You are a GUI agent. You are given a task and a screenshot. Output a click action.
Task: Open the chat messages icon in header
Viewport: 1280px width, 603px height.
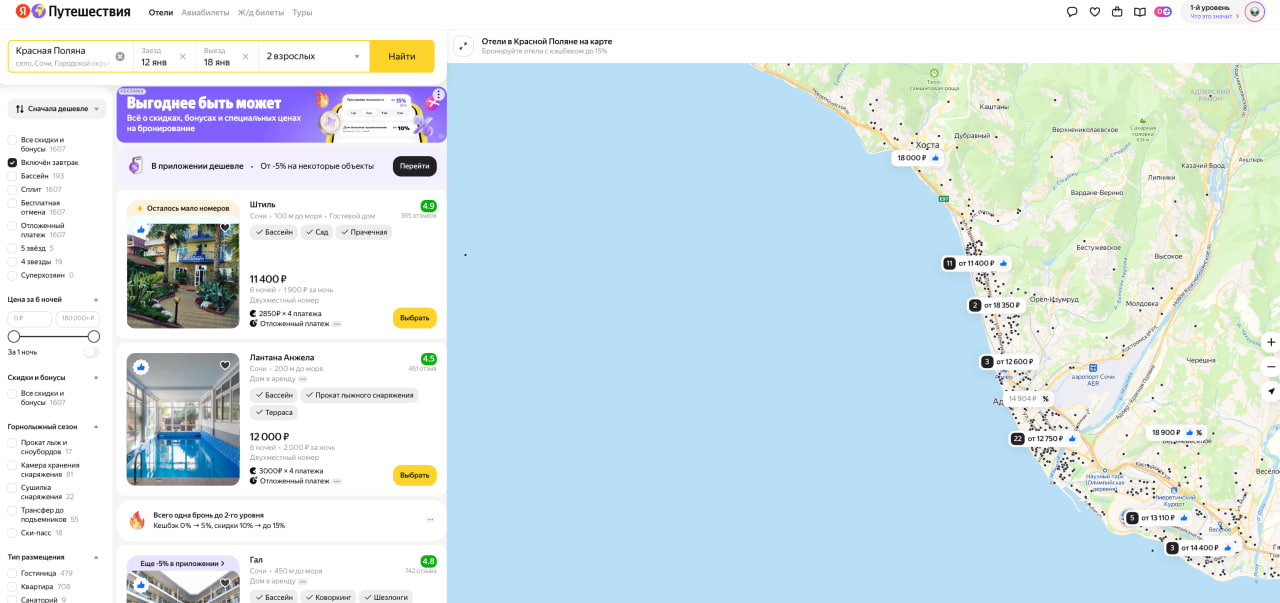1072,12
